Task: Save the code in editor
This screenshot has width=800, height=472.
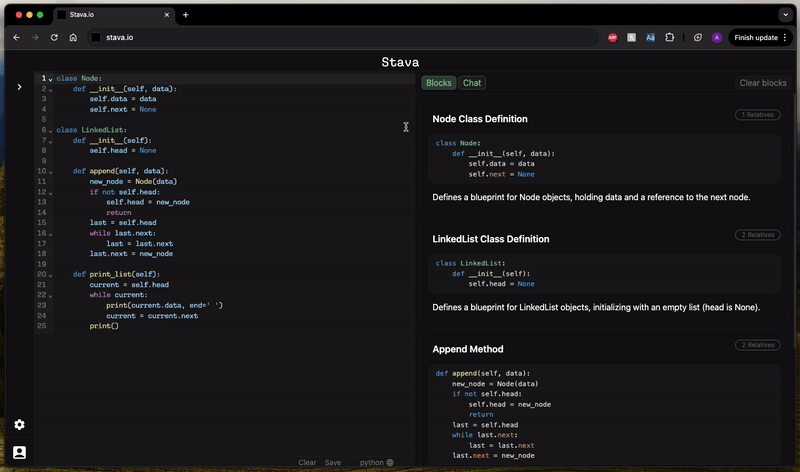Action: click(333, 462)
